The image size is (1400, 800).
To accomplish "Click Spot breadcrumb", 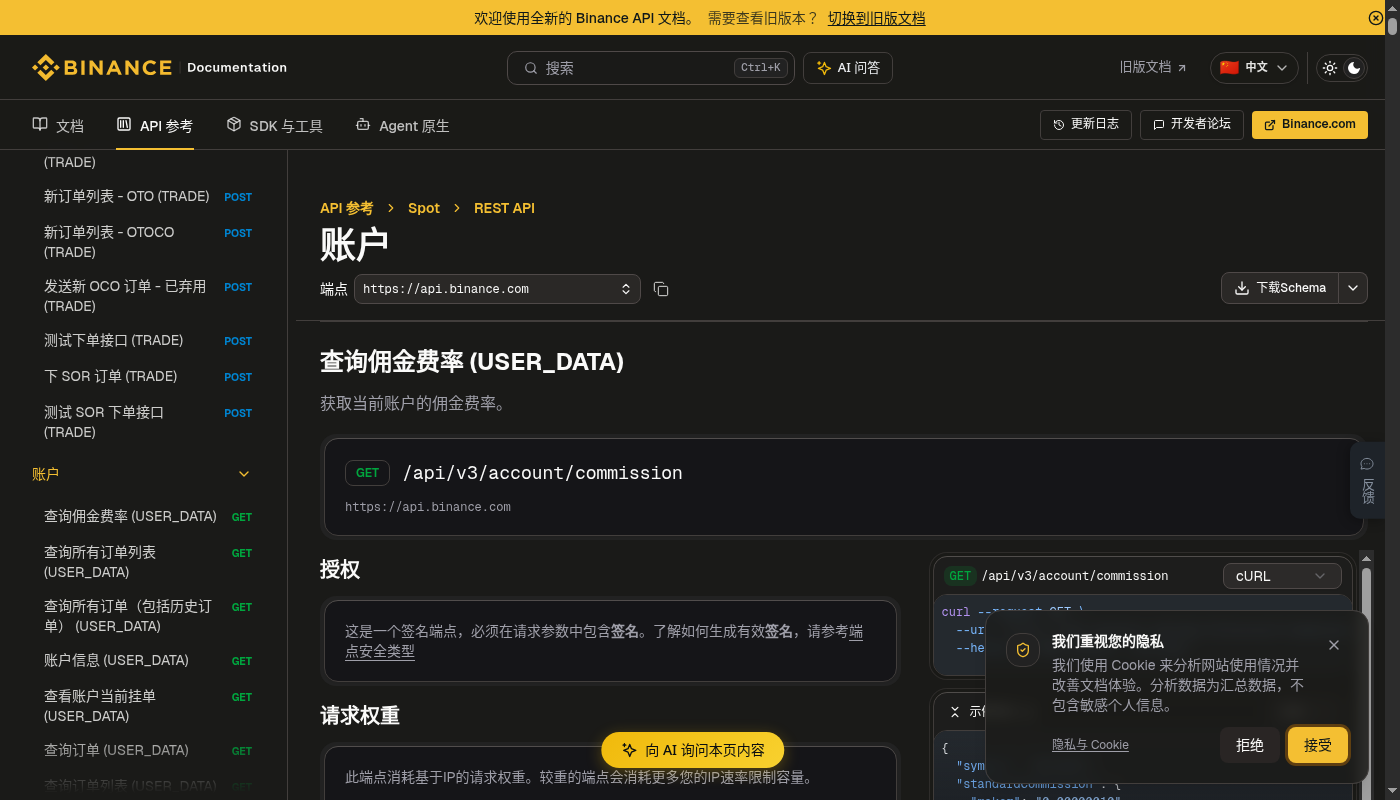I will coord(424,208).
